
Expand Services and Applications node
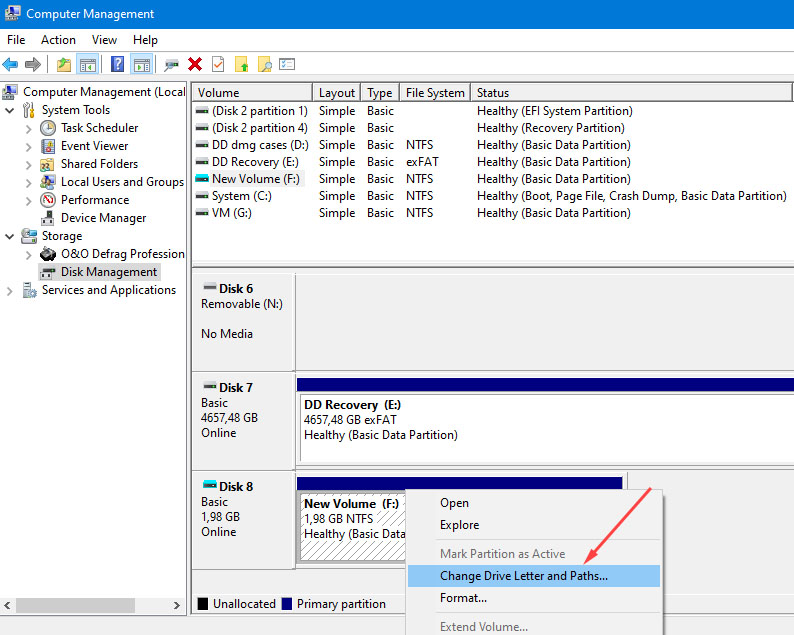point(9,291)
